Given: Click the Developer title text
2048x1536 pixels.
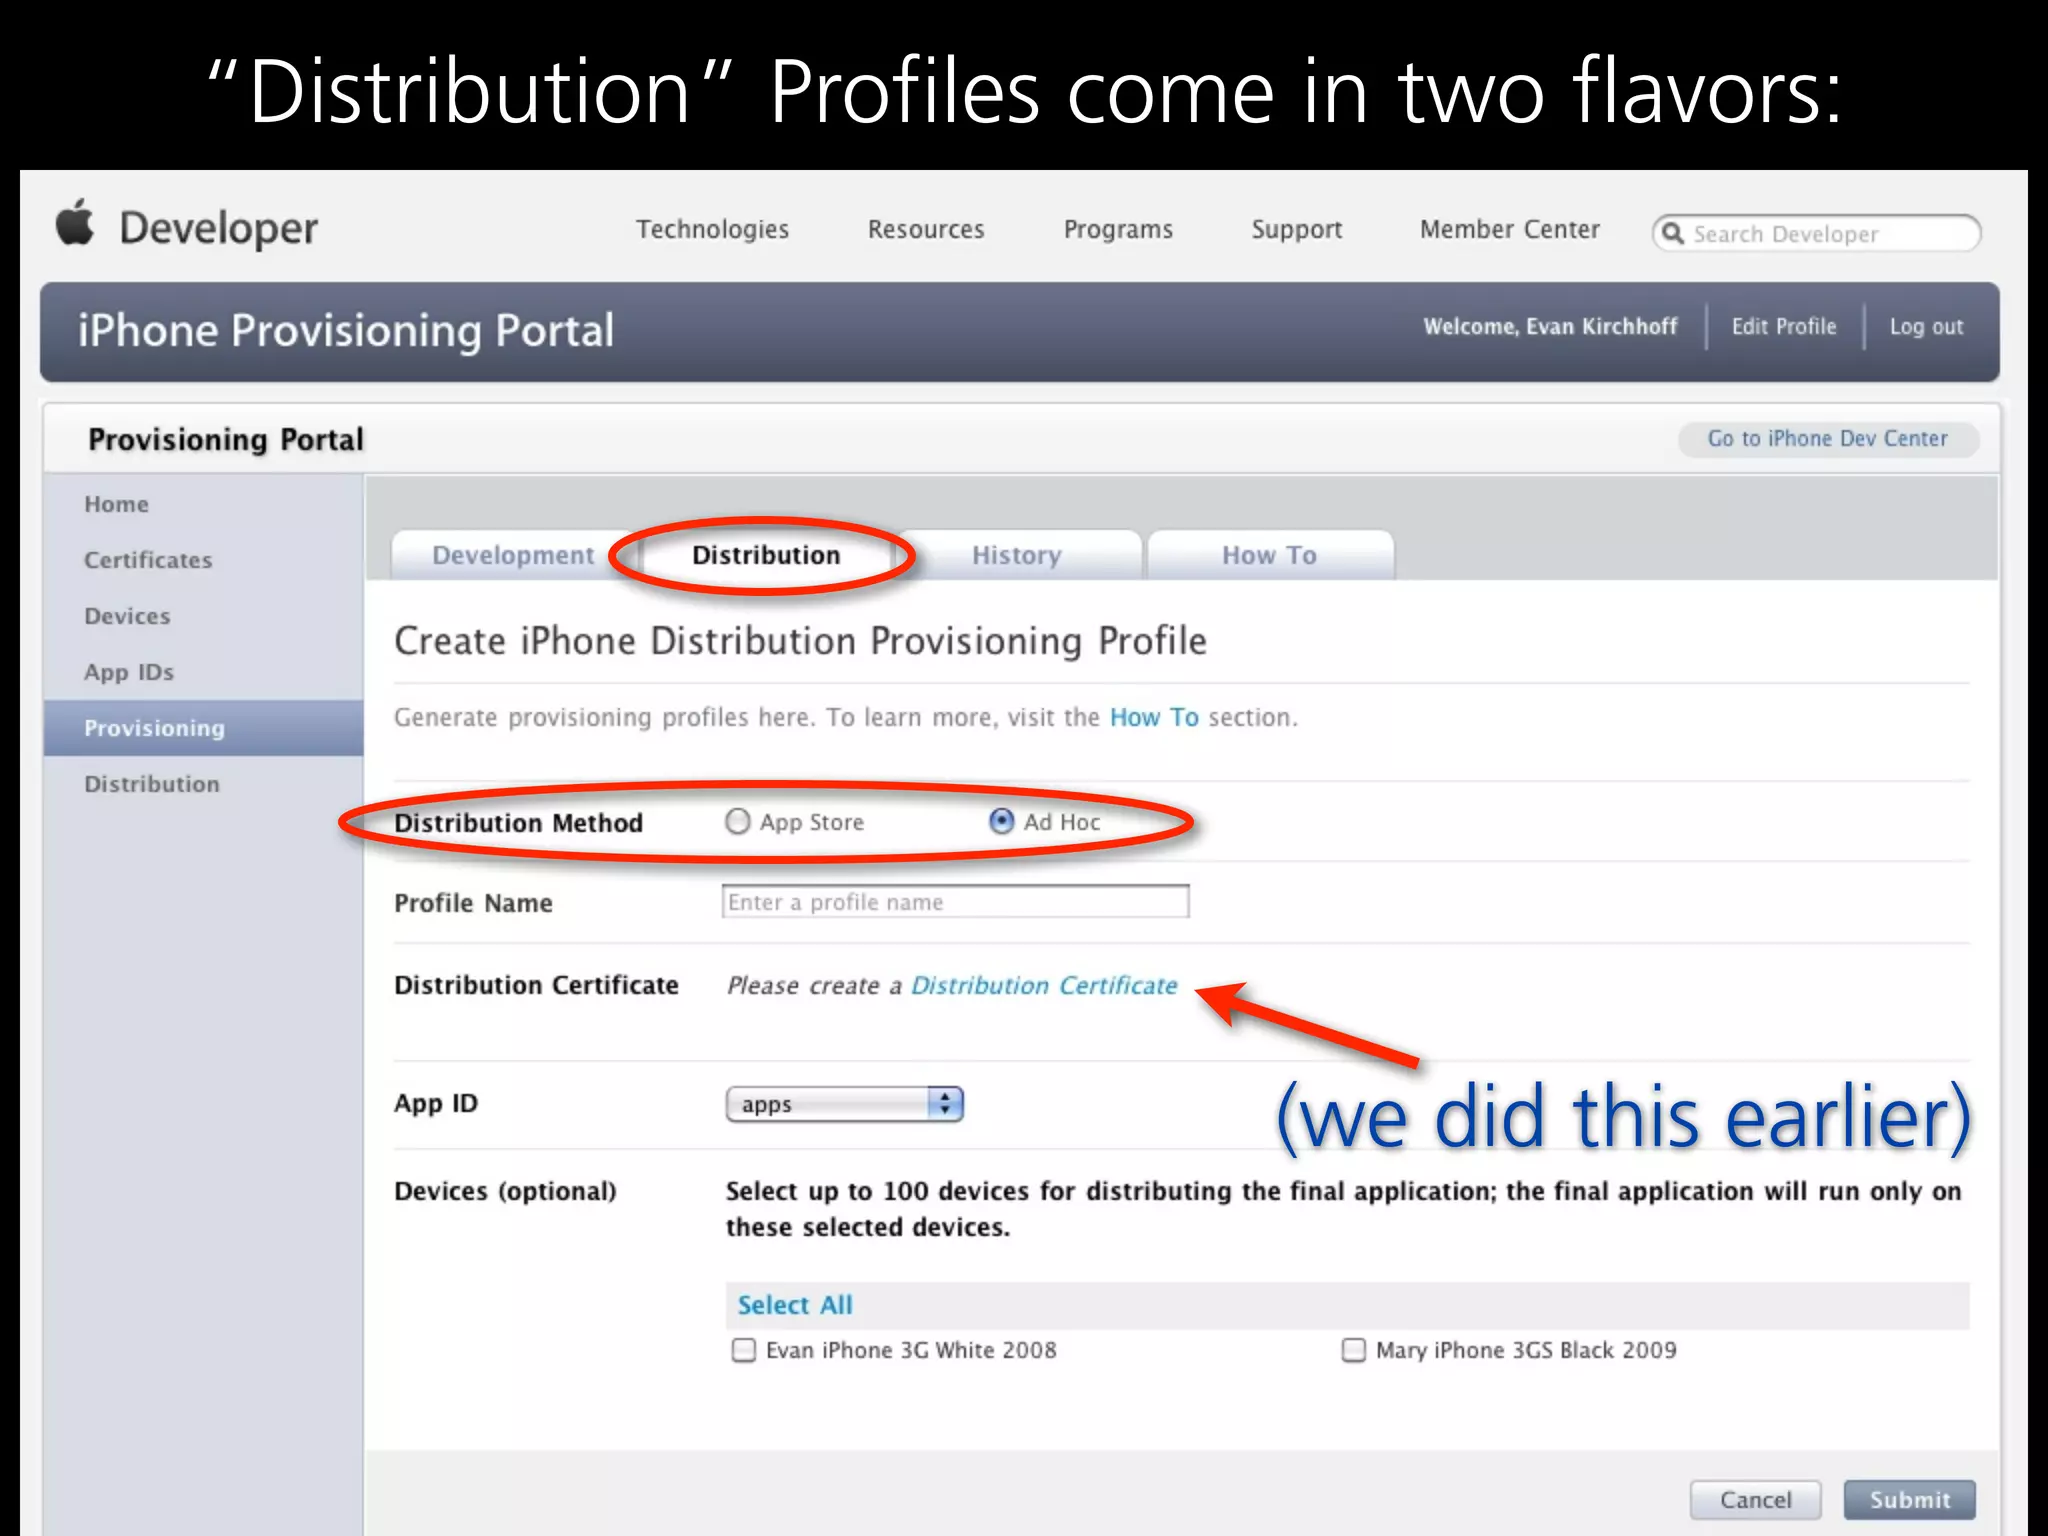Looking at the screenshot, I should coord(219,229).
